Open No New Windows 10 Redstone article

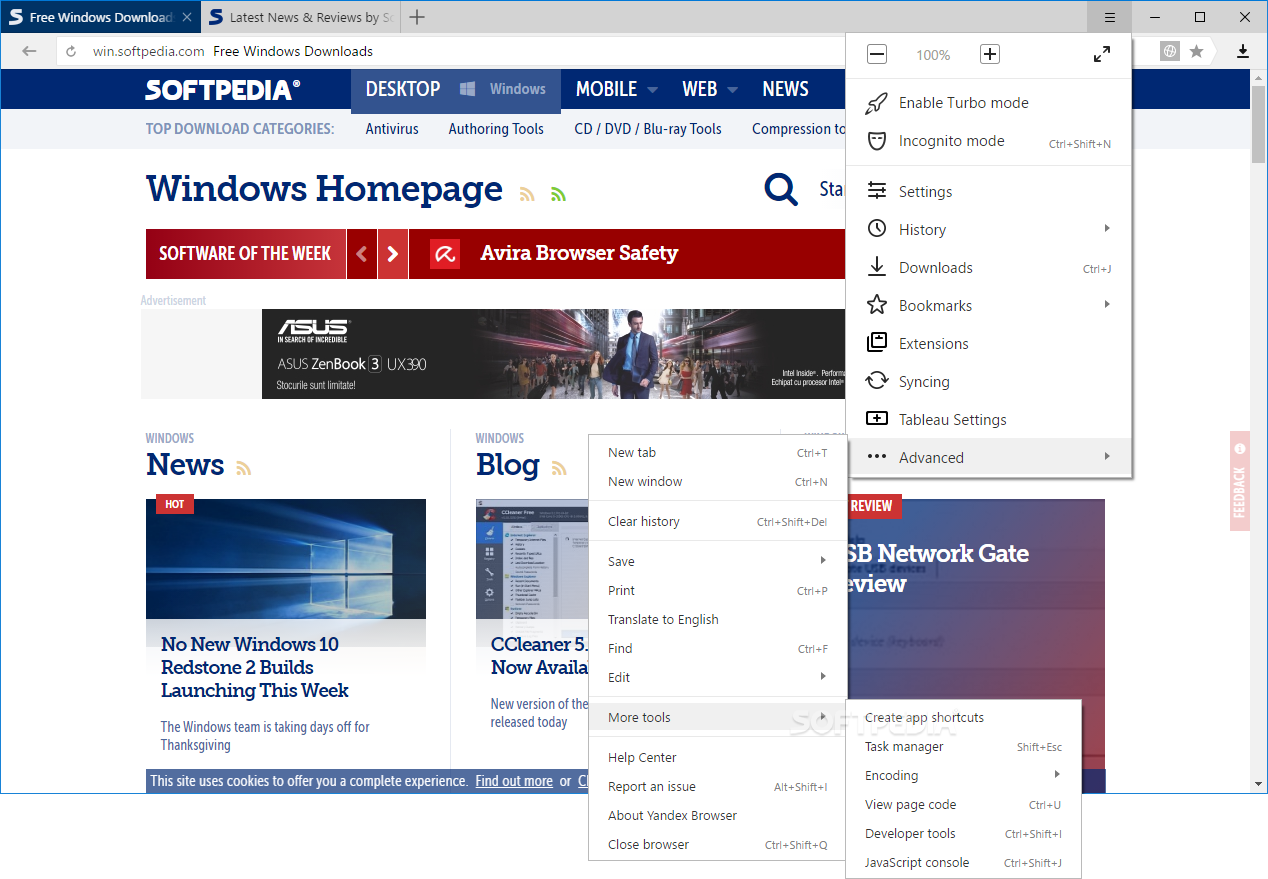coord(255,667)
